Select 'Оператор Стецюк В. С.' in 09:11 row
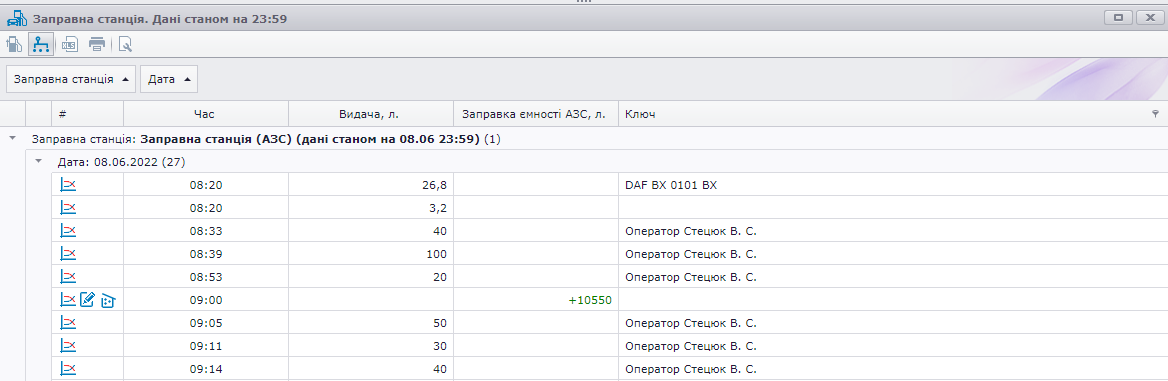 (x=691, y=347)
